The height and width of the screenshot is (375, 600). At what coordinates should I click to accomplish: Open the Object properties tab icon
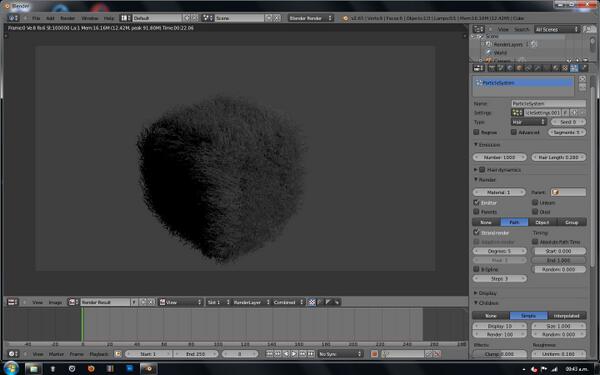(x=519, y=68)
